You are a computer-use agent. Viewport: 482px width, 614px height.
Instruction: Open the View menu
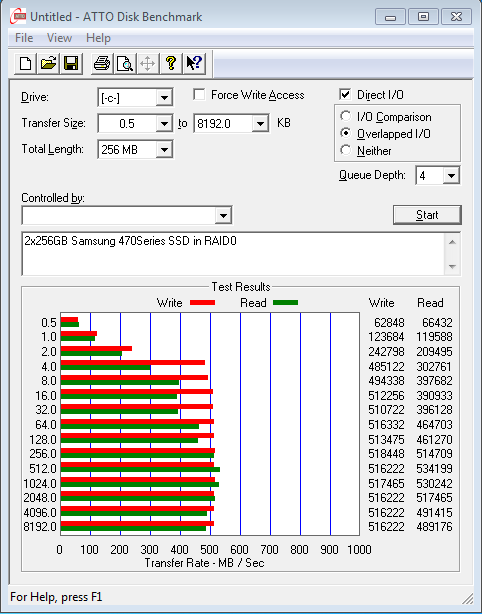pyautogui.click(x=59, y=38)
